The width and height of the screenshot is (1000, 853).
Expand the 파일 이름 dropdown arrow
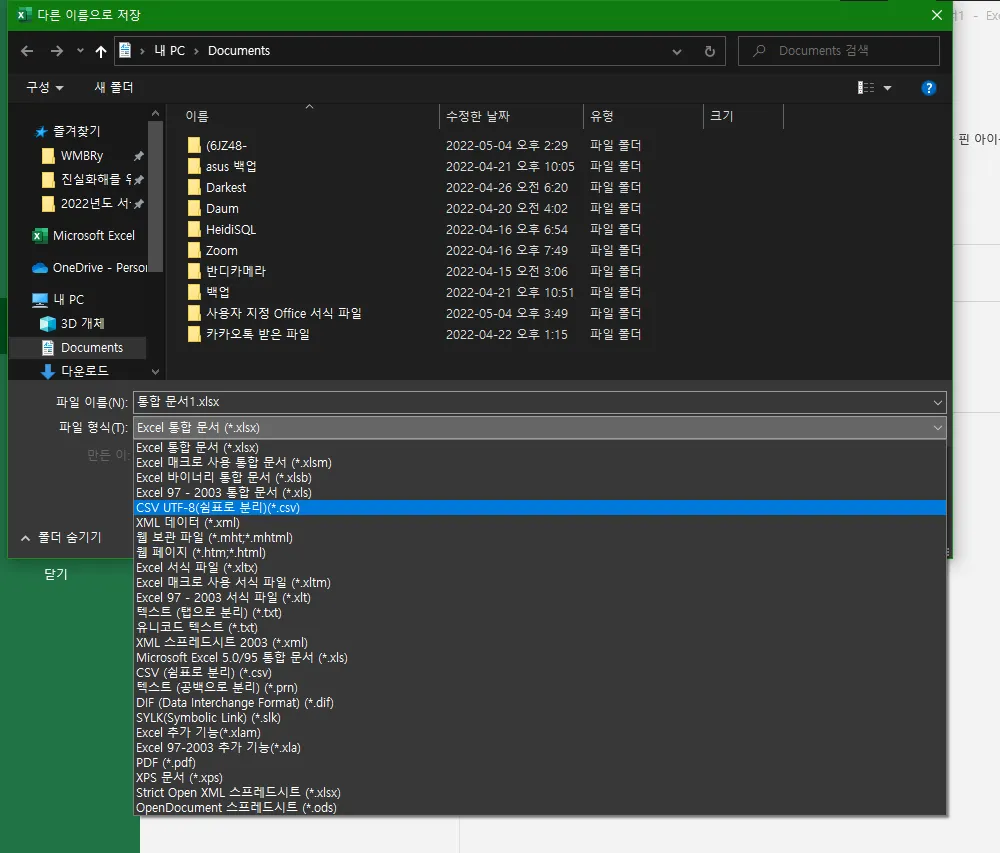pos(937,402)
